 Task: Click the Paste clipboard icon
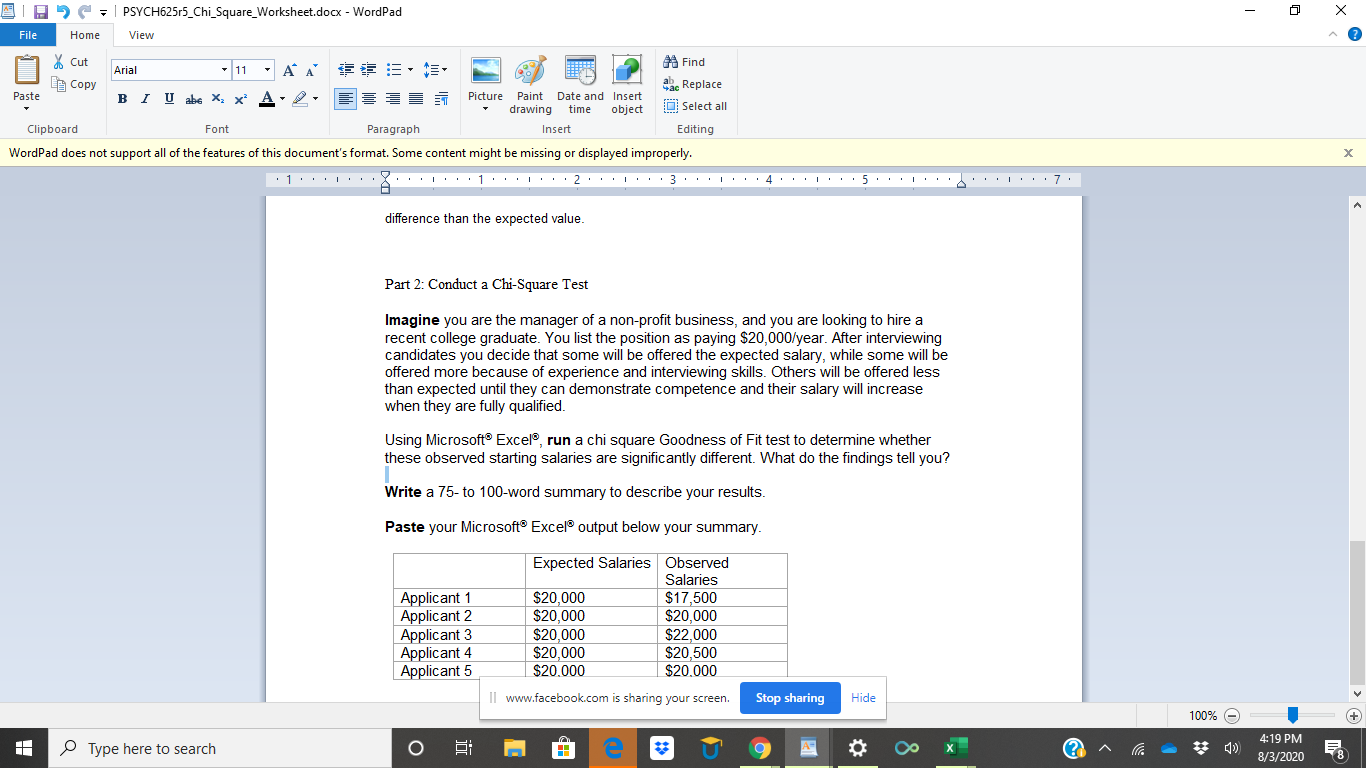pos(26,71)
